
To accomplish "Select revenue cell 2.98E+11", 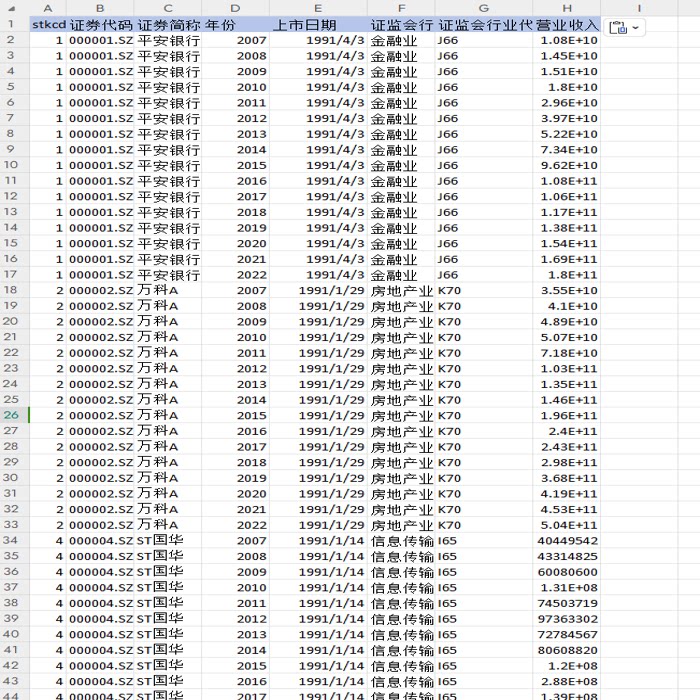I will [567, 462].
